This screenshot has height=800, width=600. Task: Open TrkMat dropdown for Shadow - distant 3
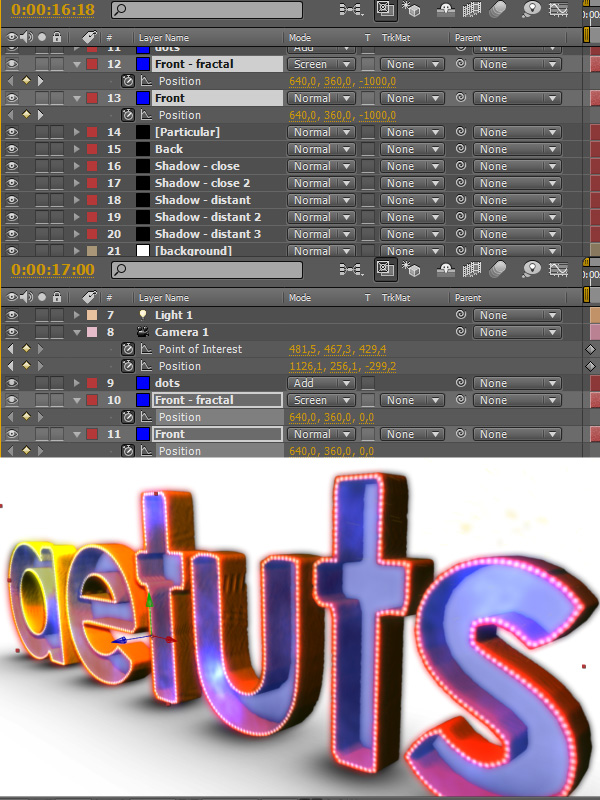click(x=412, y=234)
